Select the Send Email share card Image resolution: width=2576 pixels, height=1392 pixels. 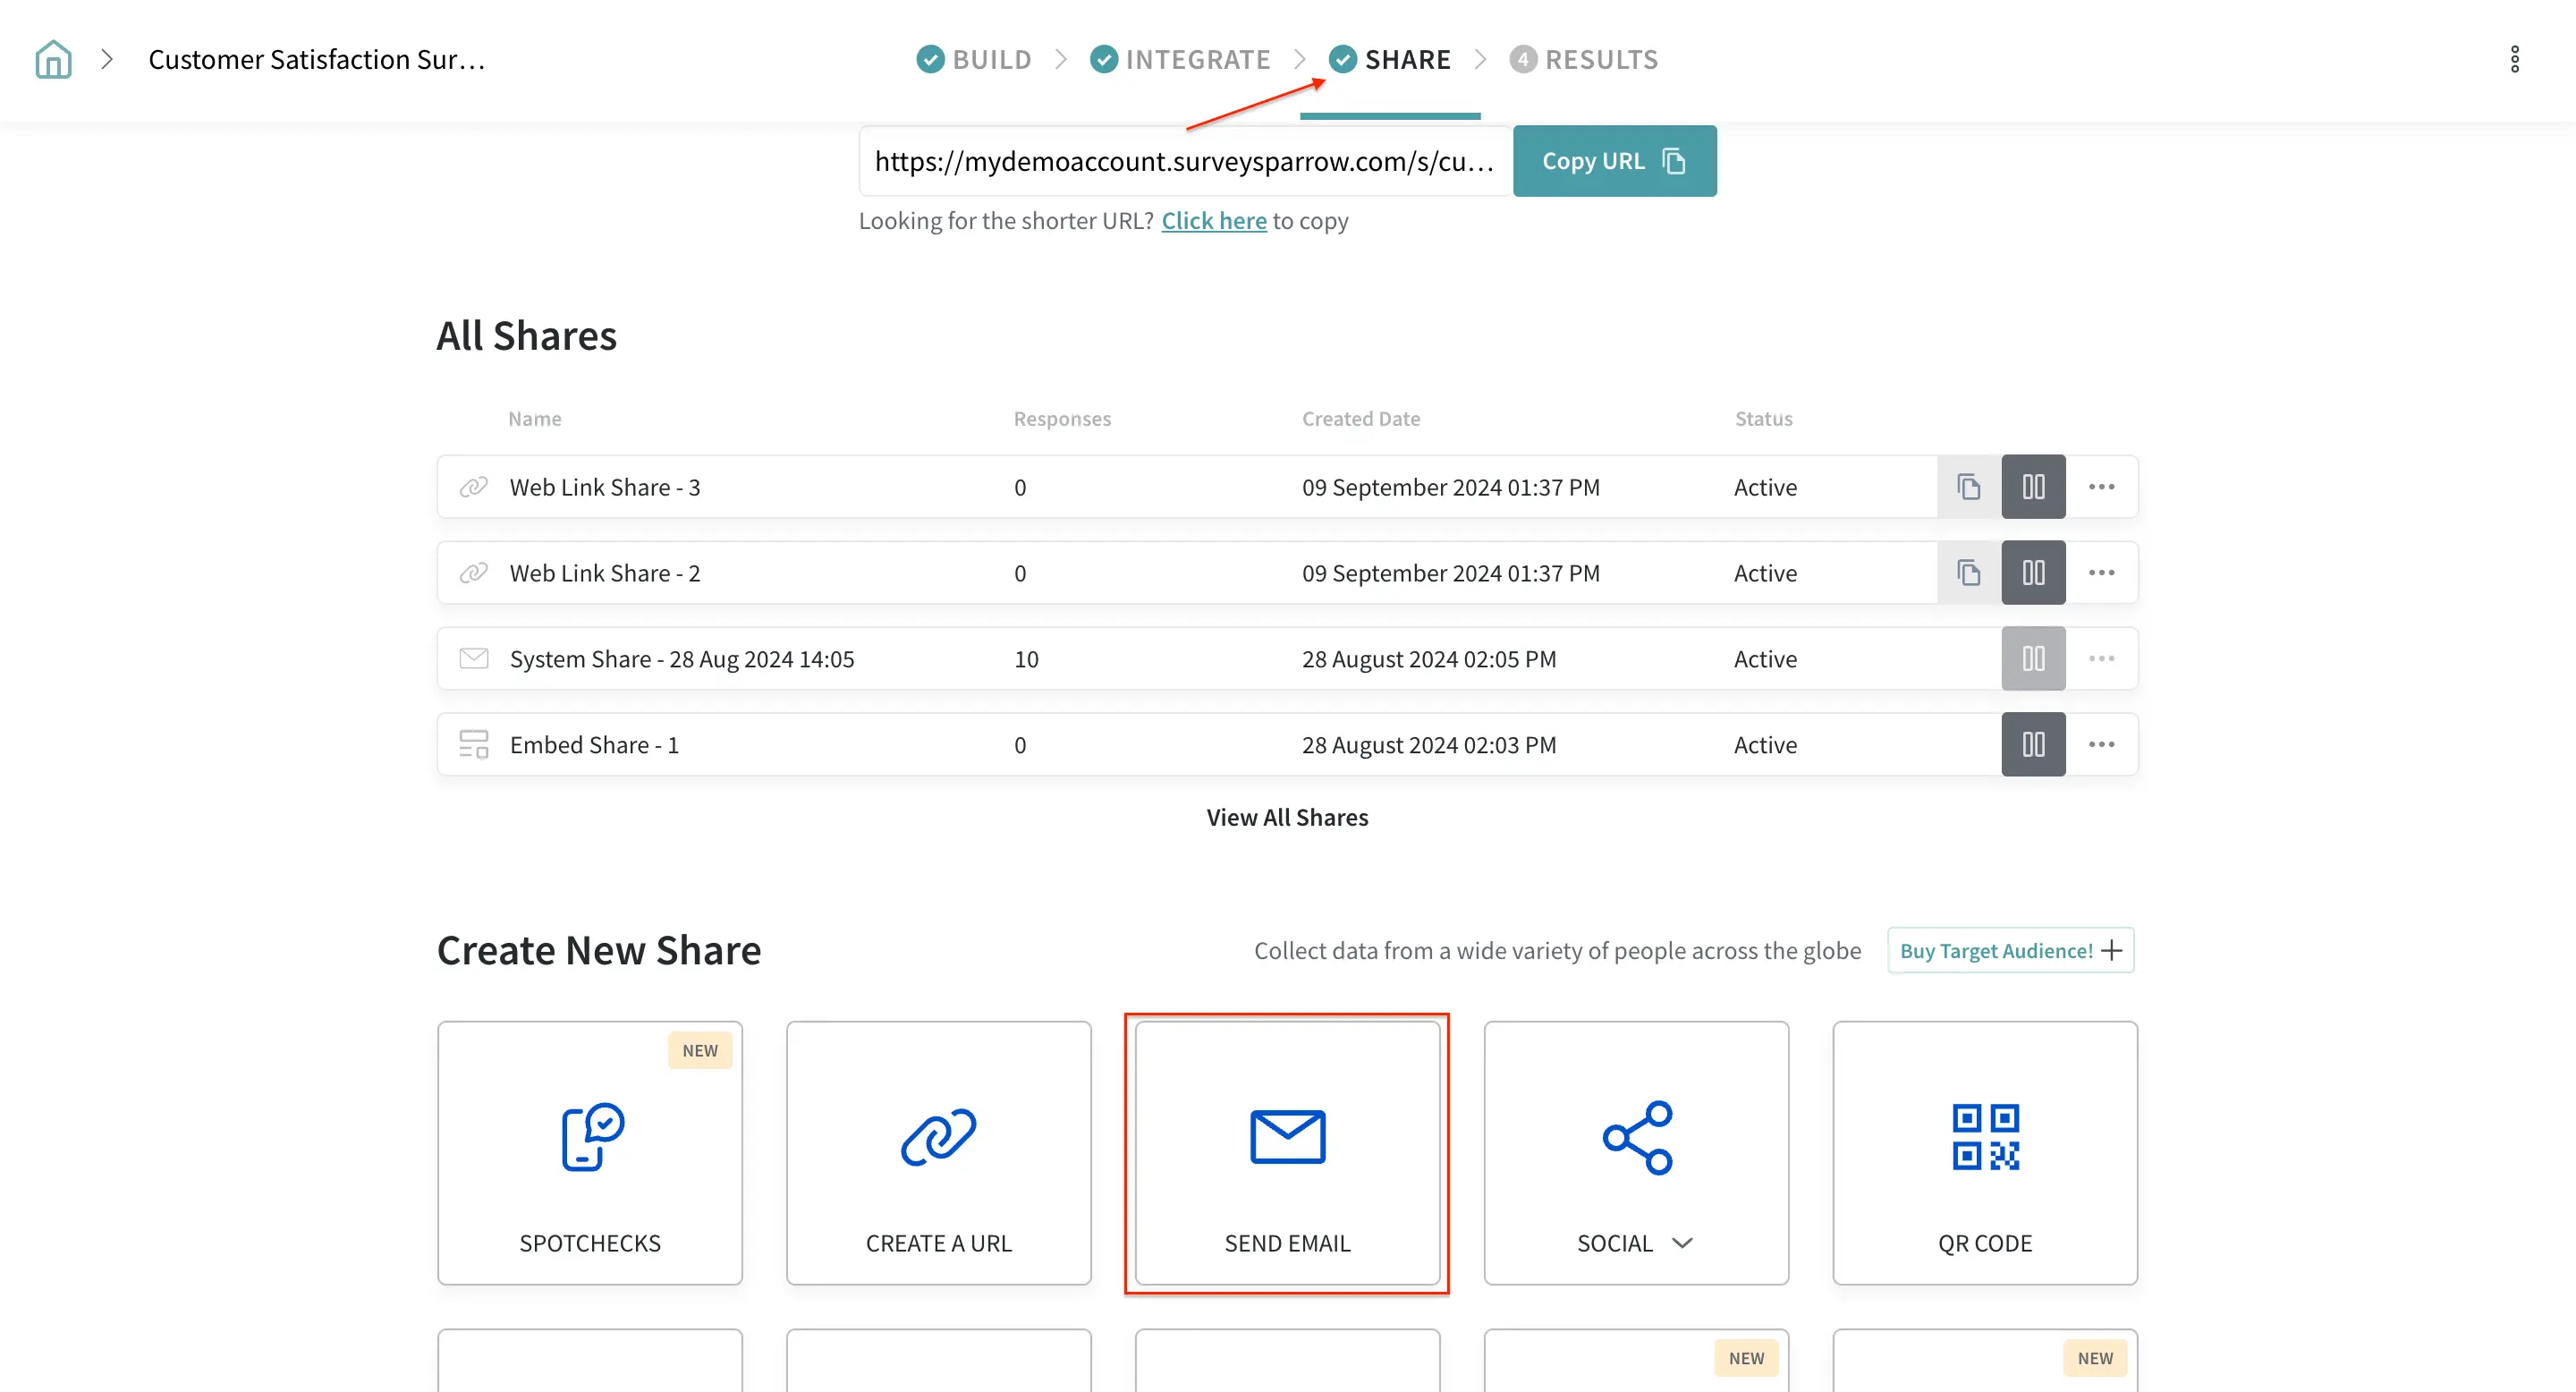1287,1152
